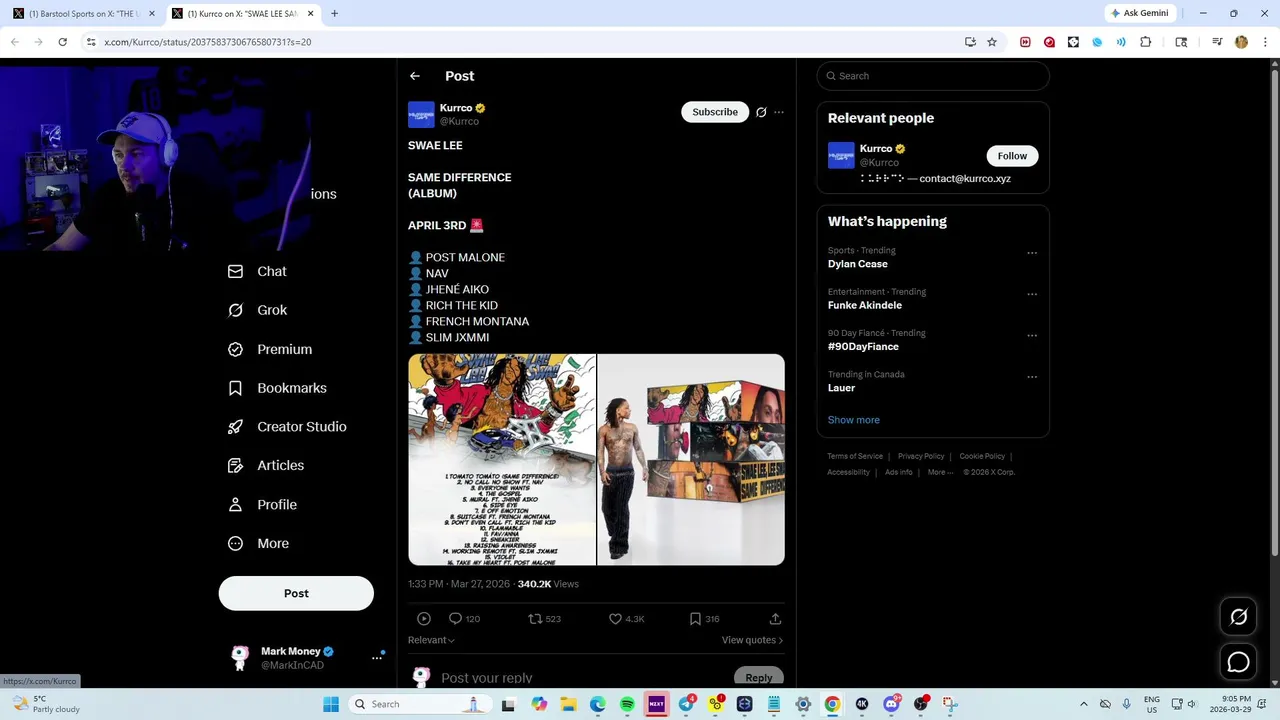Click the circular play icon under the post

pyautogui.click(x=424, y=619)
